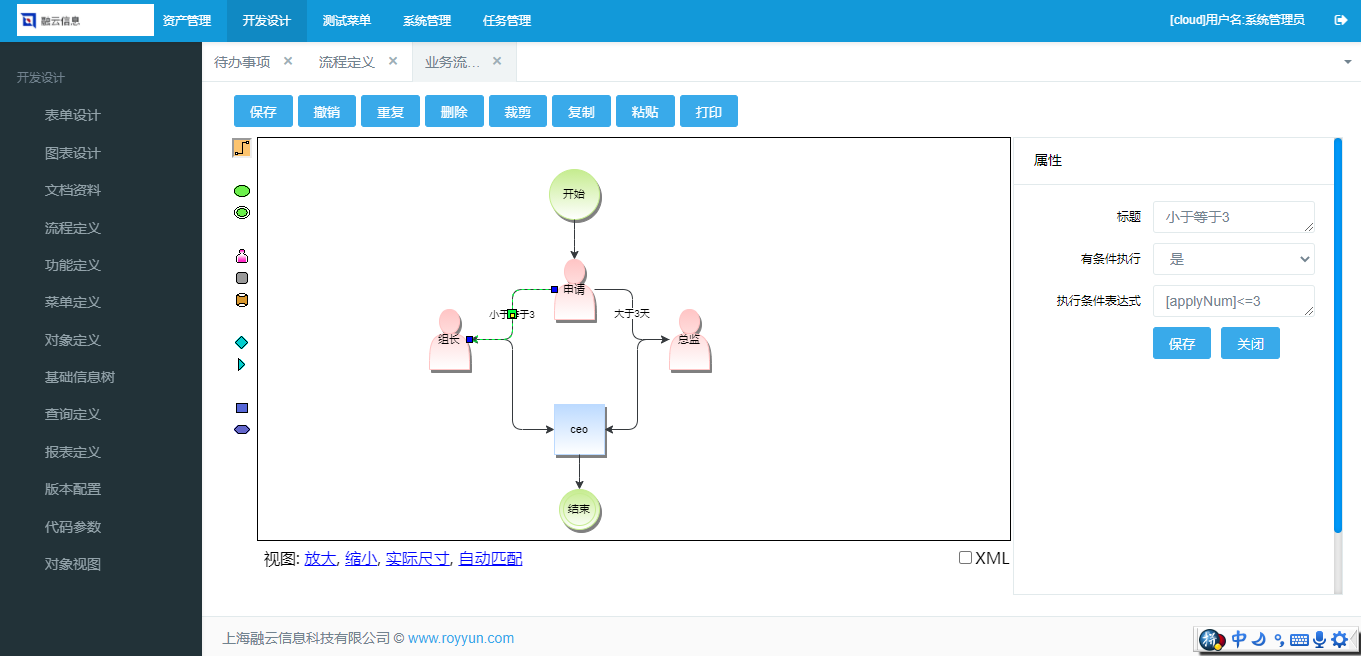Select the 总监 person node
The width and height of the screenshot is (1361, 656).
[x=689, y=340]
